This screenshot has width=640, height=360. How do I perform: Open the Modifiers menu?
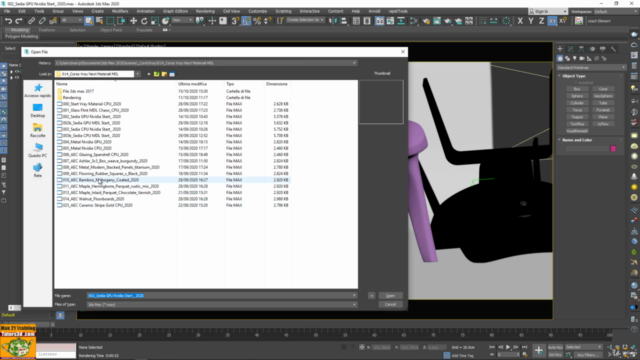click(120, 11)
